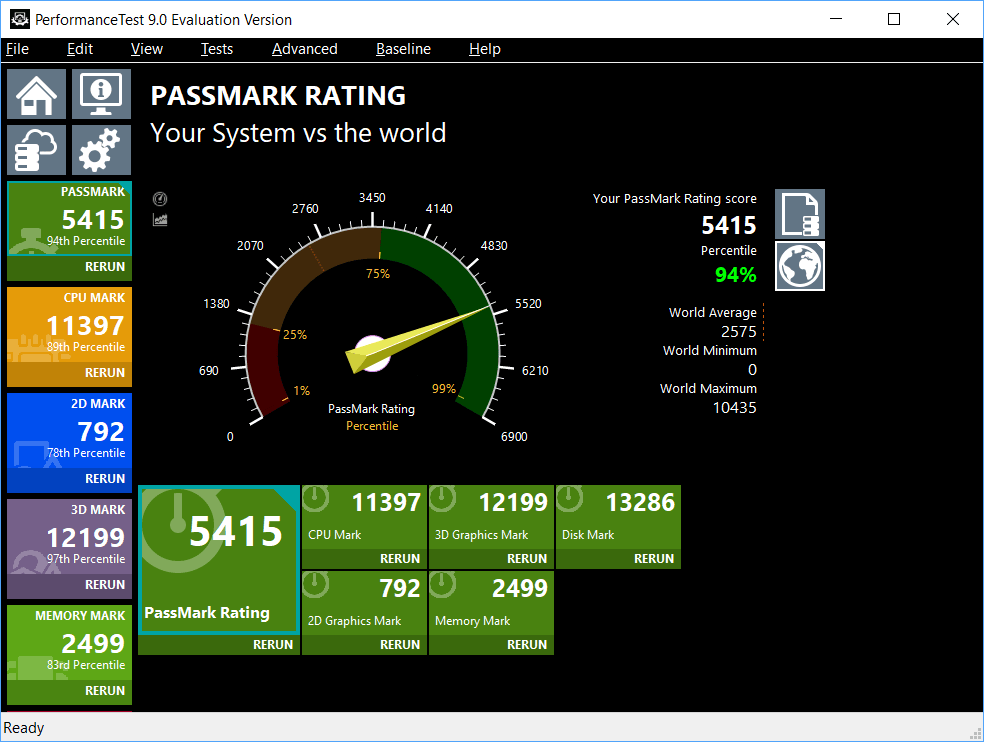Click the PassMark gauge needle

point(418,339)
